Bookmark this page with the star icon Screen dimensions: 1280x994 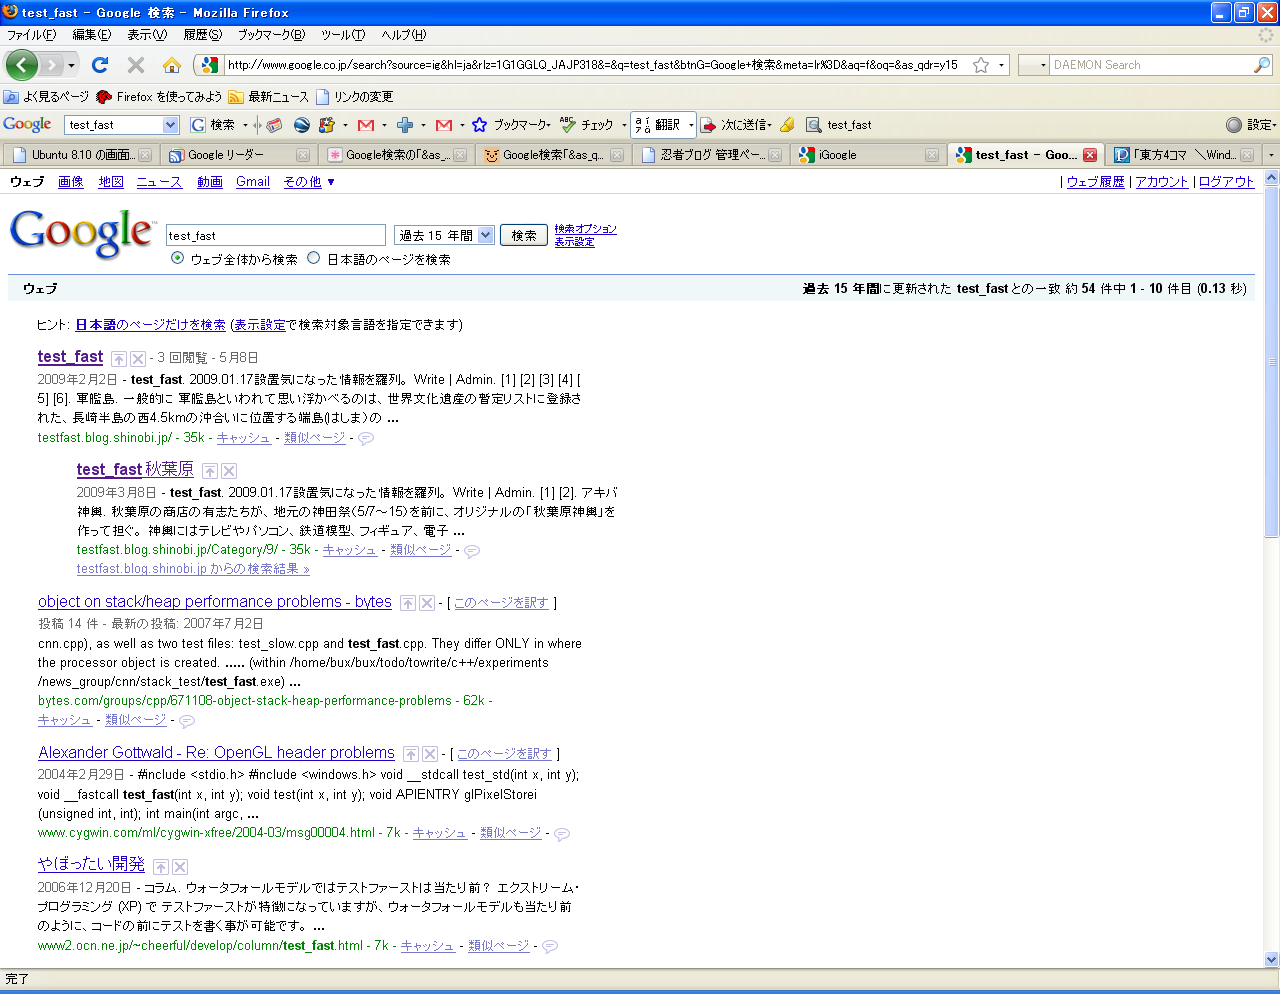(981, 65)
